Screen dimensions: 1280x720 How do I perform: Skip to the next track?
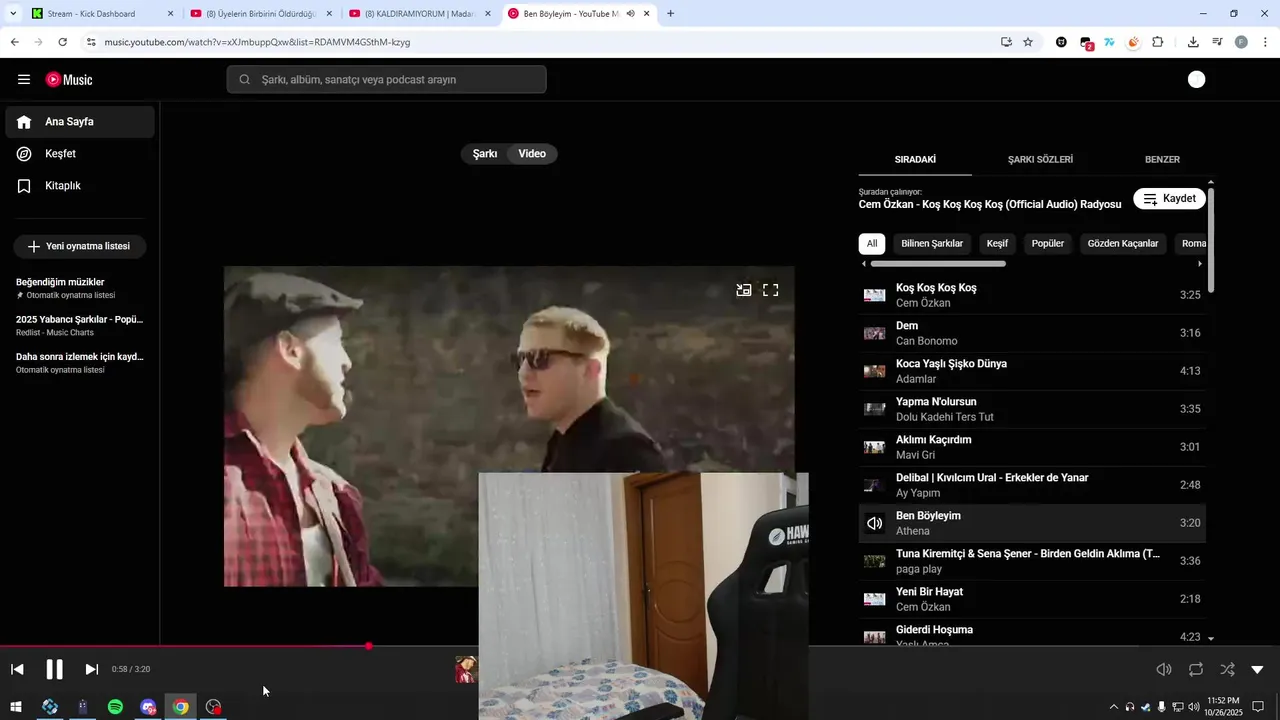91,669
